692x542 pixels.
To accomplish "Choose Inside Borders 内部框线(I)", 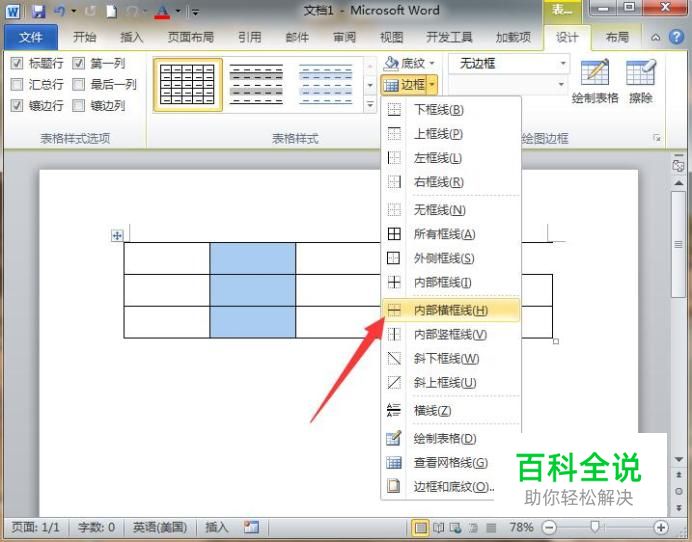I will click(451, 282).
